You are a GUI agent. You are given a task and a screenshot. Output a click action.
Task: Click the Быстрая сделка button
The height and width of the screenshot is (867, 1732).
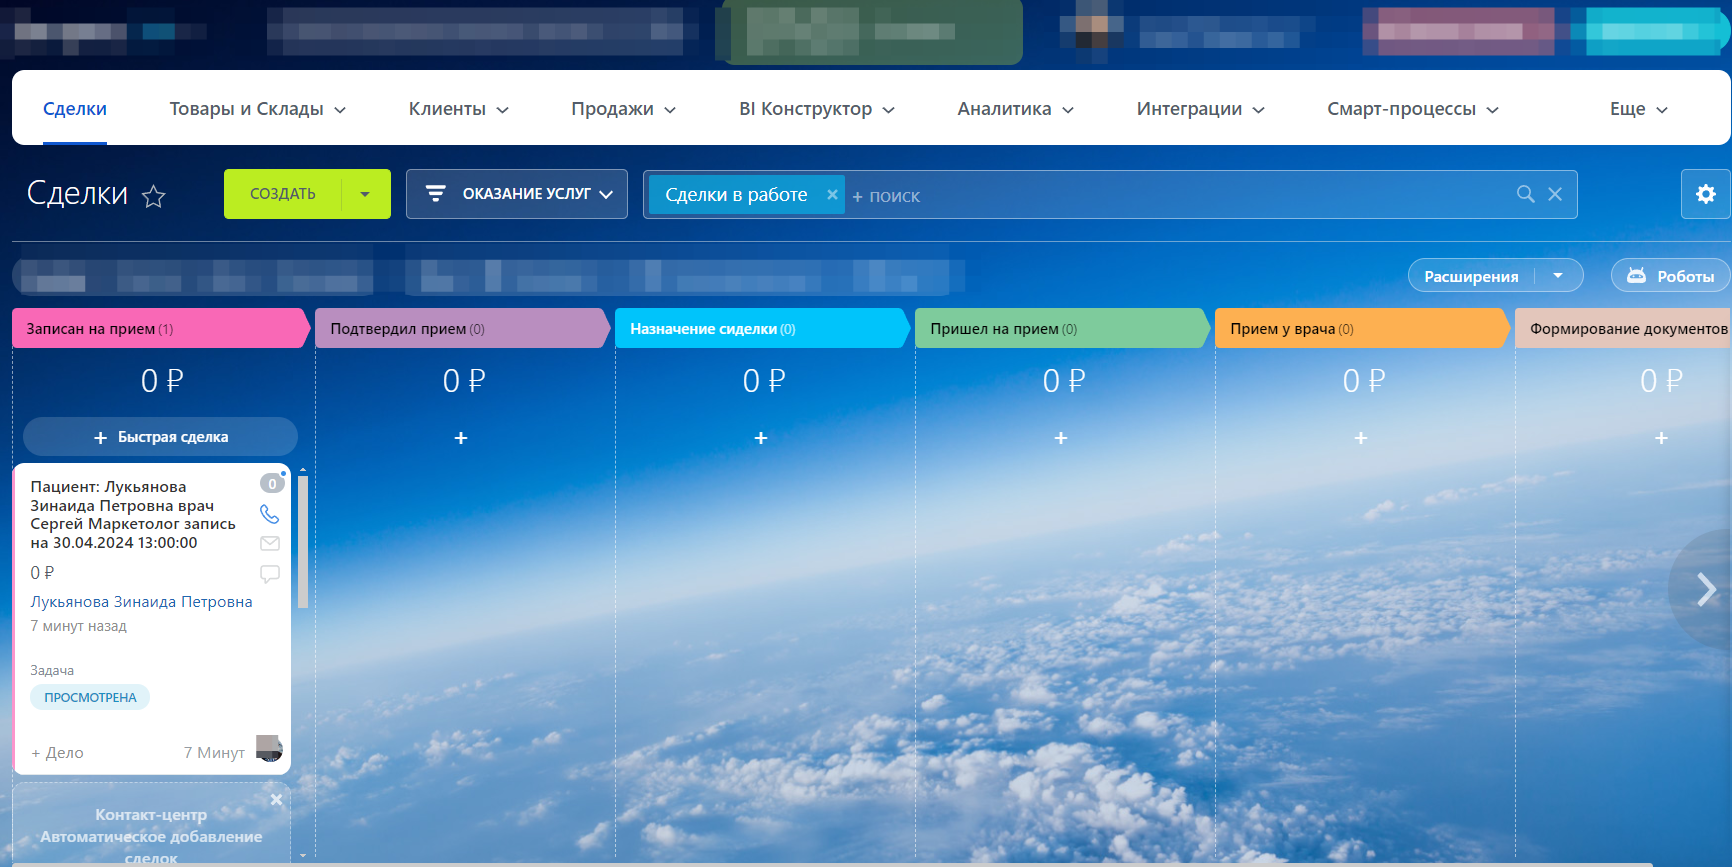pyautogui.click(x=161, y=437)
